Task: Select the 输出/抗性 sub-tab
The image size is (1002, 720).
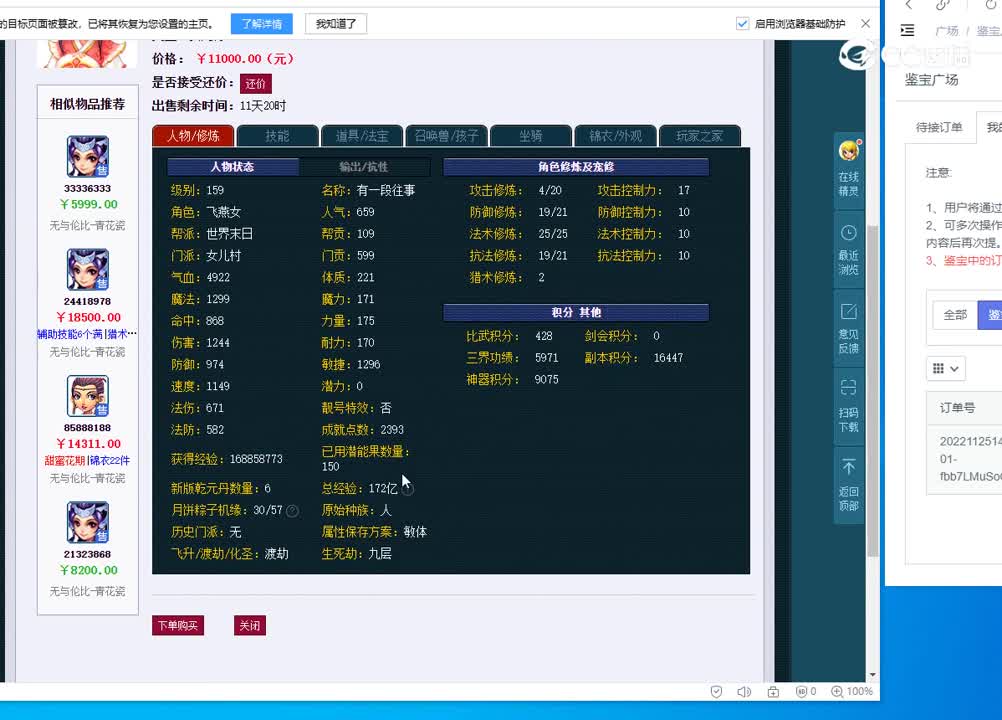Action: pos(364,167)
